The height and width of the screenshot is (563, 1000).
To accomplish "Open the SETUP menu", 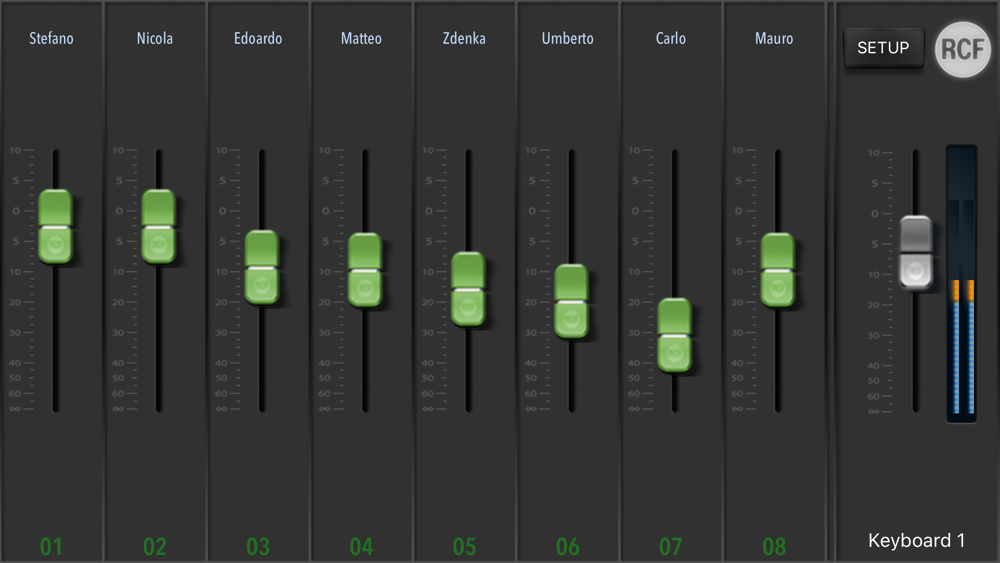I will point(883,48).
